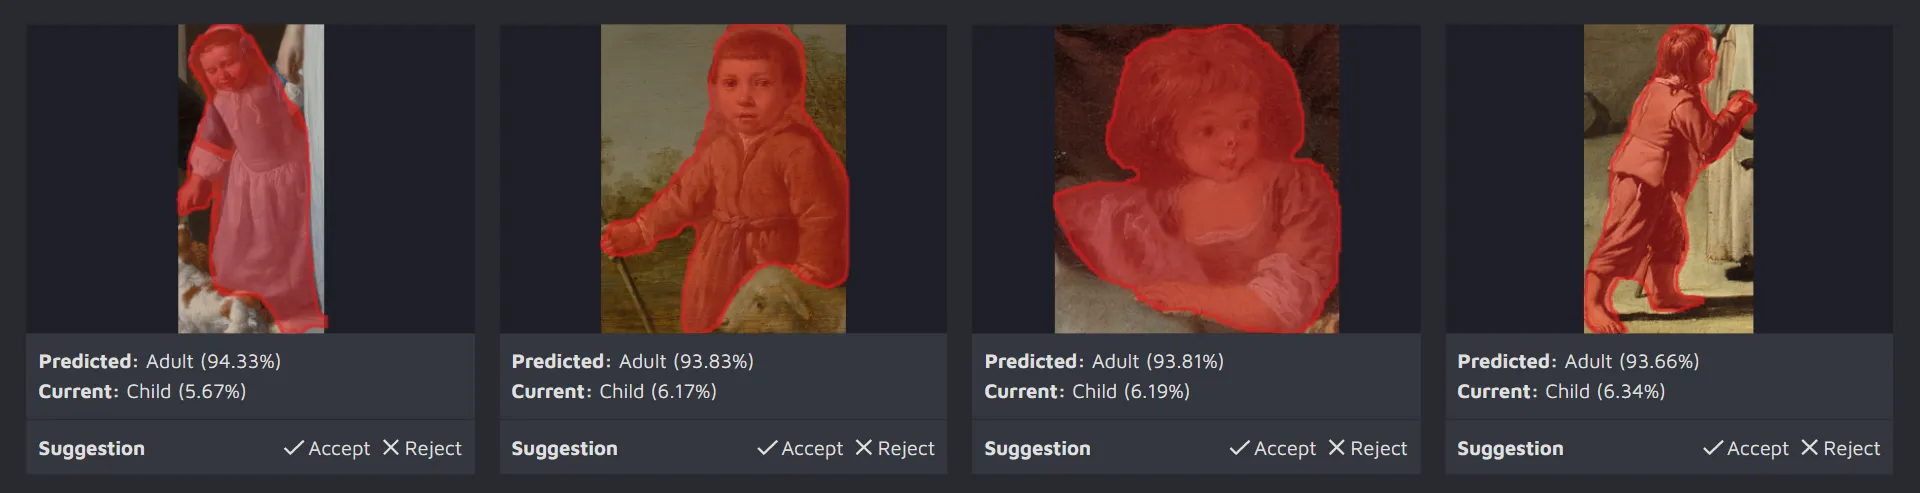Reject the 93.66% Adult suggestion
Screen dimensions: 1920x493
[x=1841, y=448]
